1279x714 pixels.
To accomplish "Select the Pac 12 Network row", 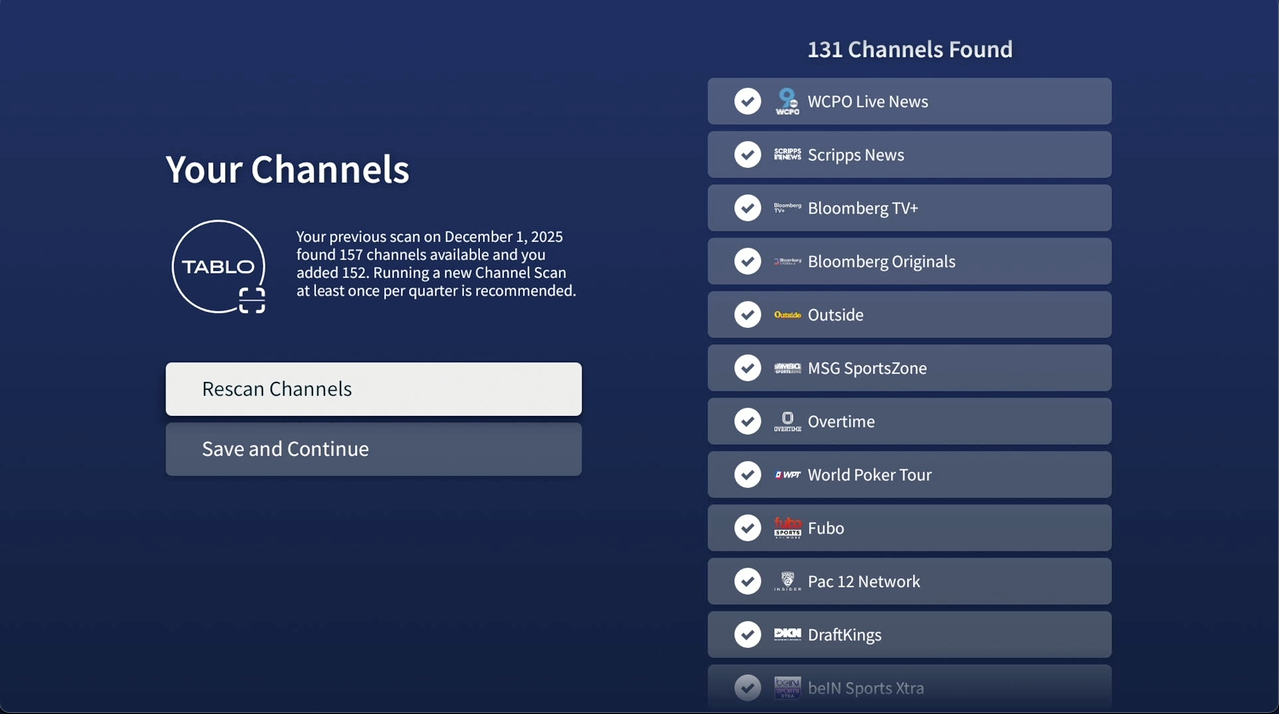I will pyautogui.click(x=909, y=581).
